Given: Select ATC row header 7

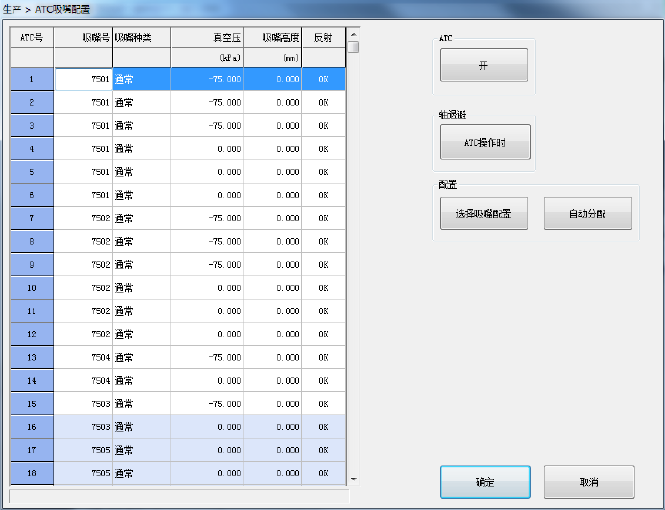Looking at the screenshot, I should [32, 218].
